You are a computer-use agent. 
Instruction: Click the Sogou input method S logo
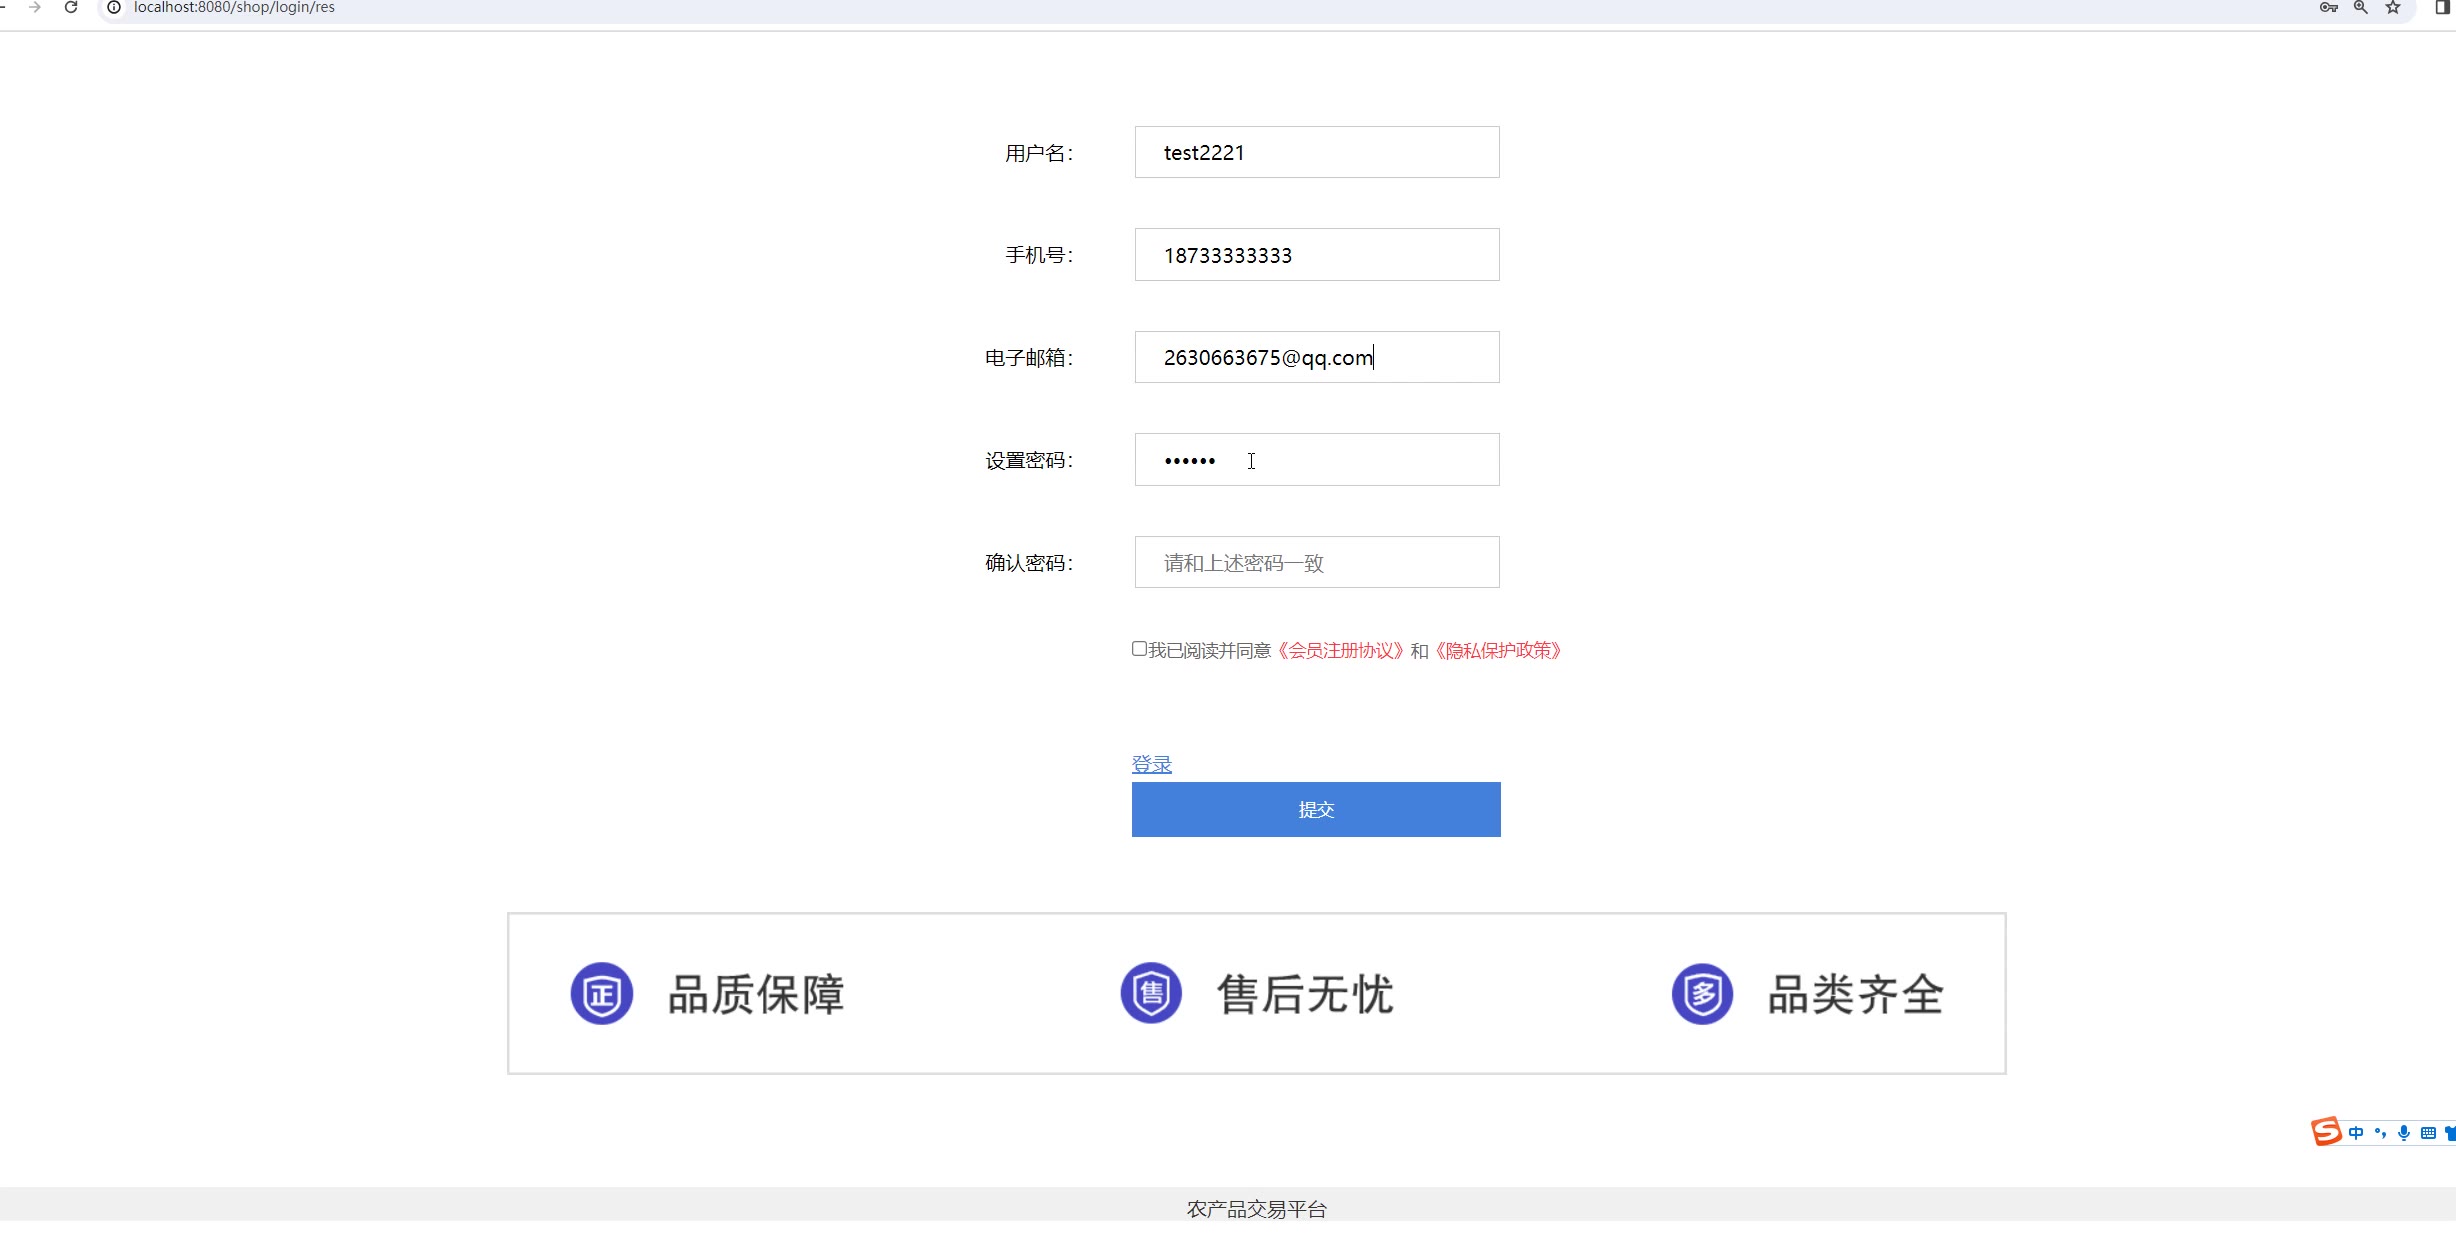coord(2326,1131)
